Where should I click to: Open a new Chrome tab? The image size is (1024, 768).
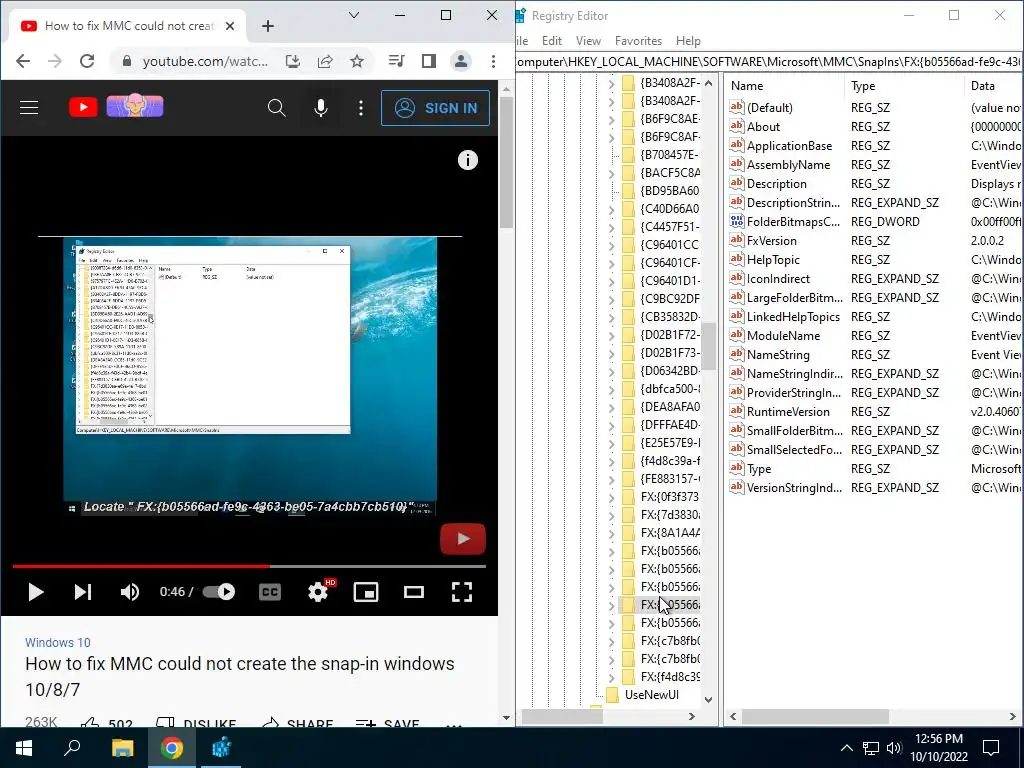point(268,26)
